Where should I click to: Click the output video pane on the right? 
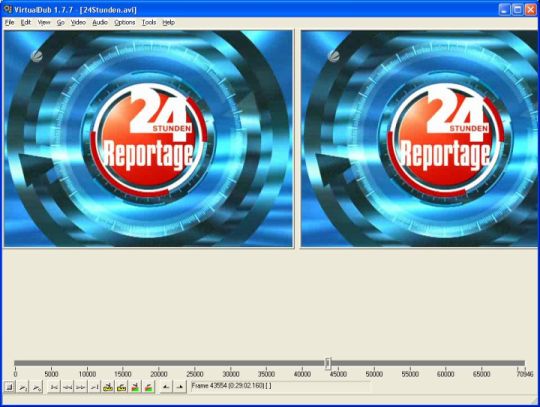tap(419, 138)
